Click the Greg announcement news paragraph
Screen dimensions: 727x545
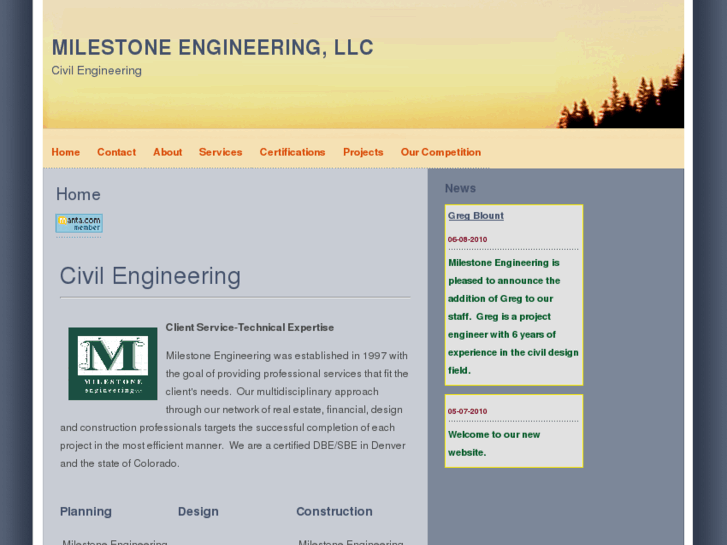pyautogui.click(x=513, y=316)
